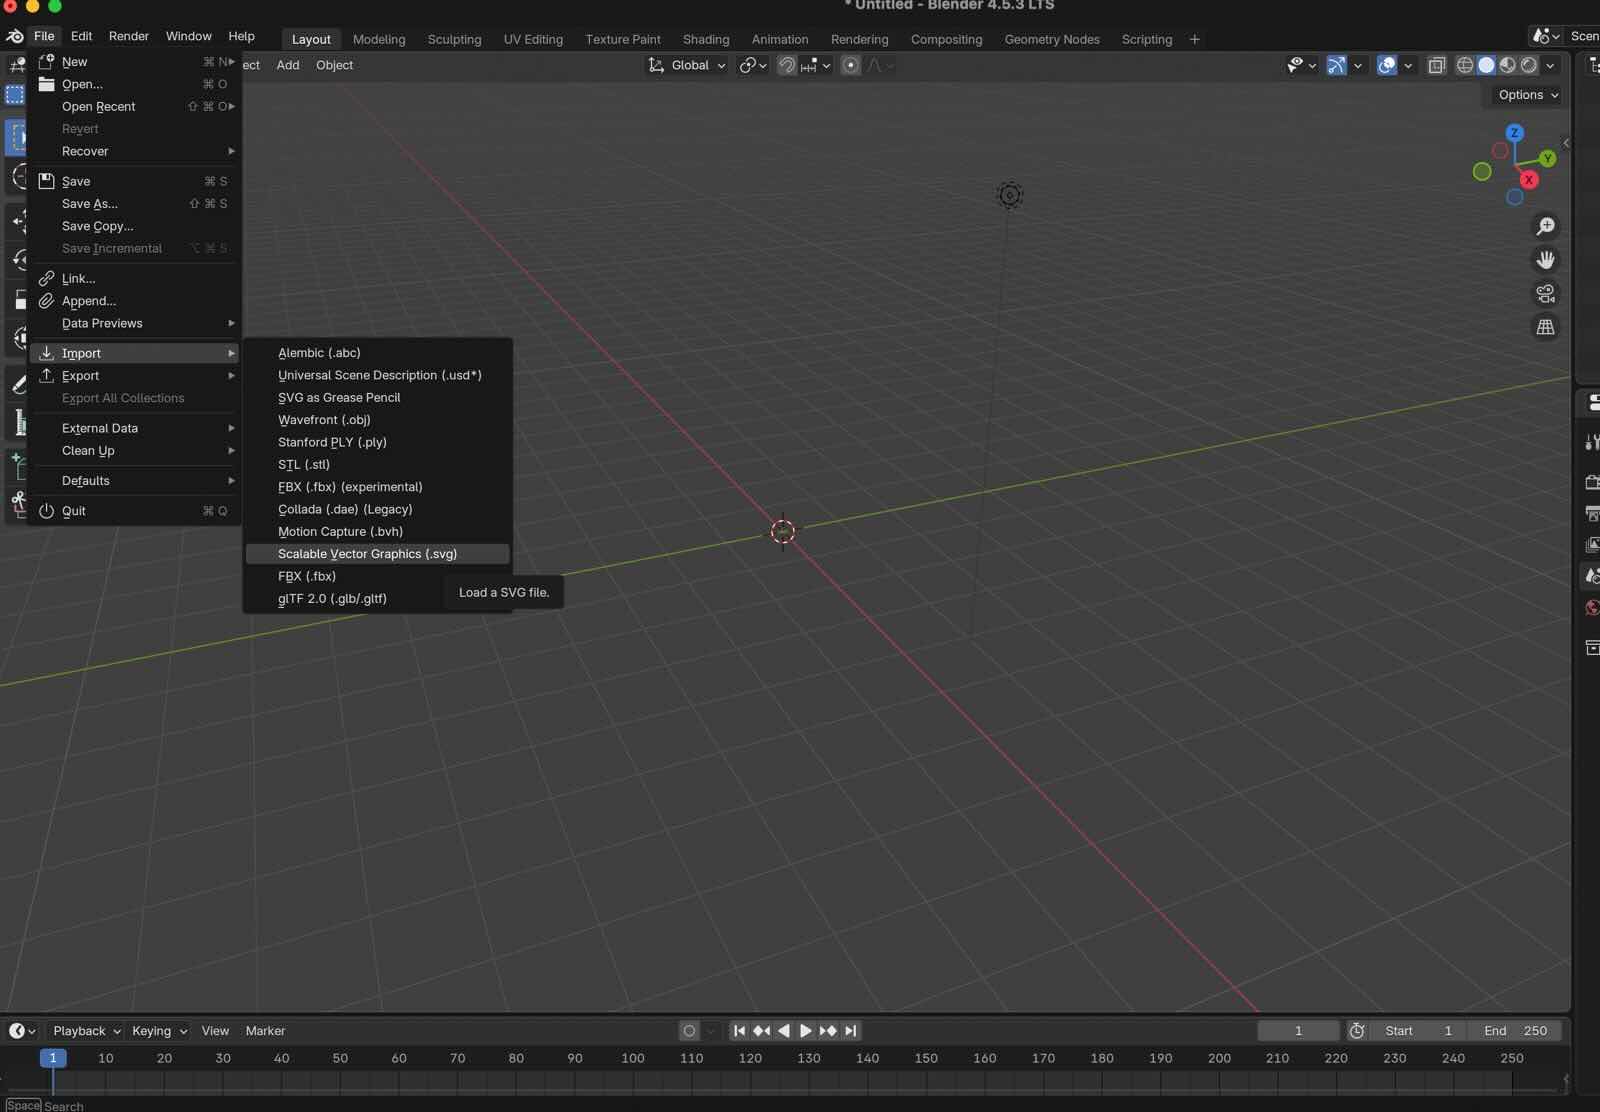
Task: Click the zoom view magnifier icon
Action: tap(1545, 226)
